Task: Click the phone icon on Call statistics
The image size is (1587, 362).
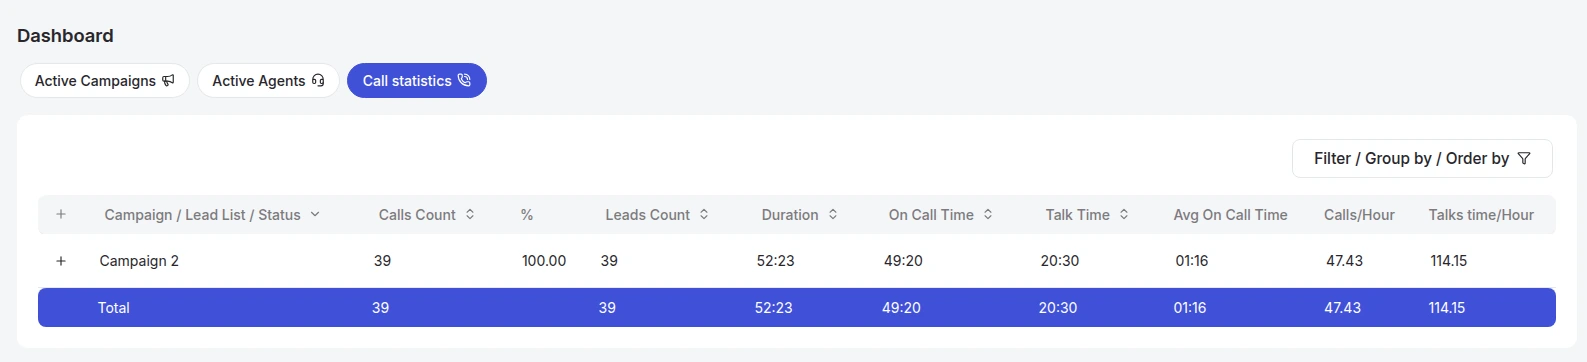Action: pyautogui.click(x=464, y=81)
